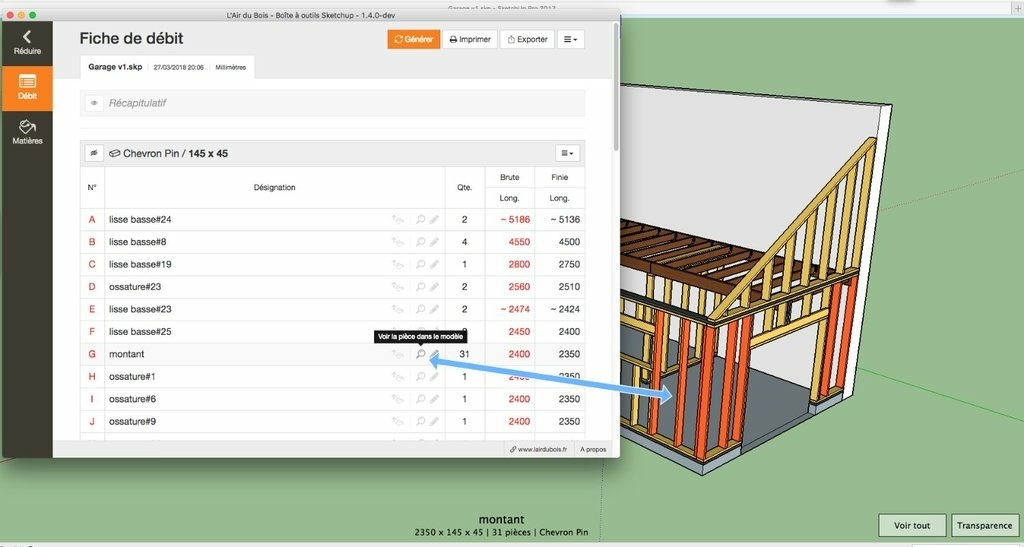View ossature#9 in model via magnifier
1024x547 pixels.
point(421,421)
